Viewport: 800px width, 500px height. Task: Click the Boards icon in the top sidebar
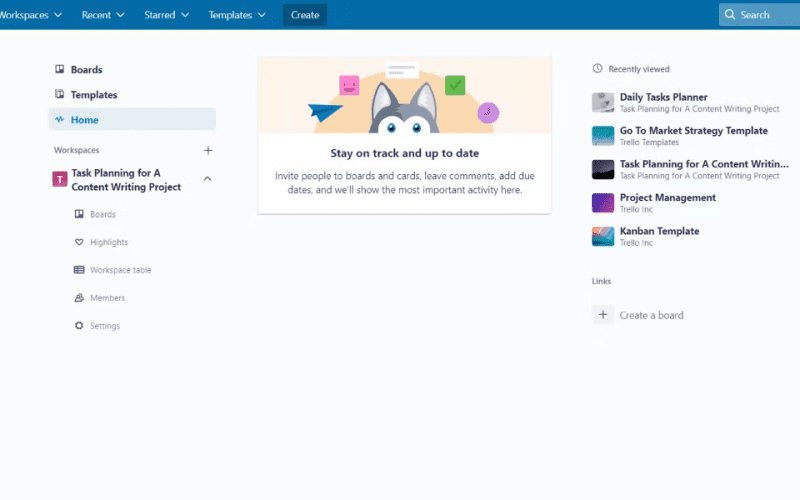[60, 69]
